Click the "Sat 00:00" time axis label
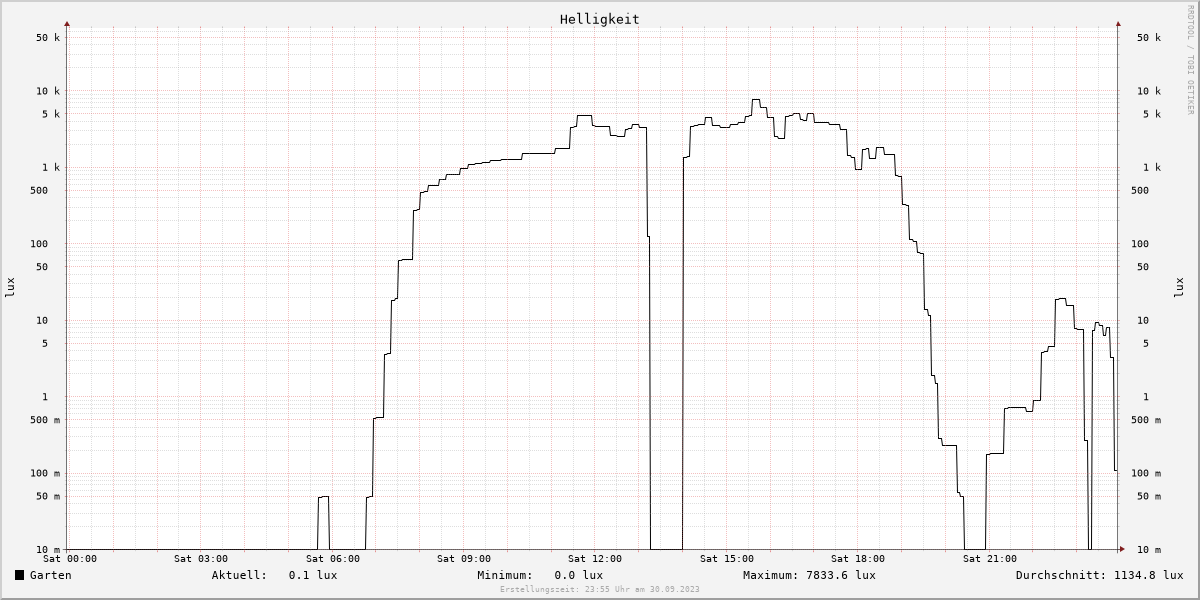The width and height of the screenshot is (1200, 600). coord(70,559)
